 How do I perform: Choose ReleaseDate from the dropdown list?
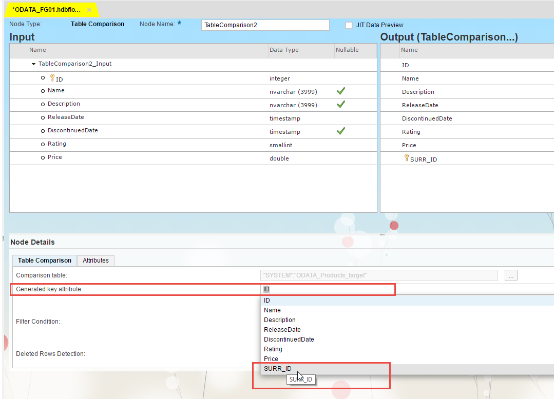407,330
